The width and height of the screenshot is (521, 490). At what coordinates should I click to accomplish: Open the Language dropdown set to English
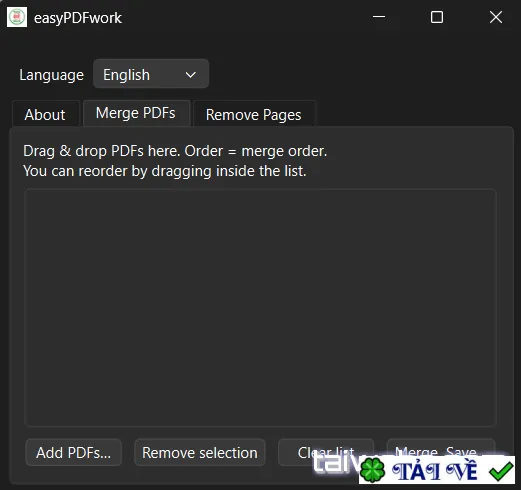coord(151,74)
